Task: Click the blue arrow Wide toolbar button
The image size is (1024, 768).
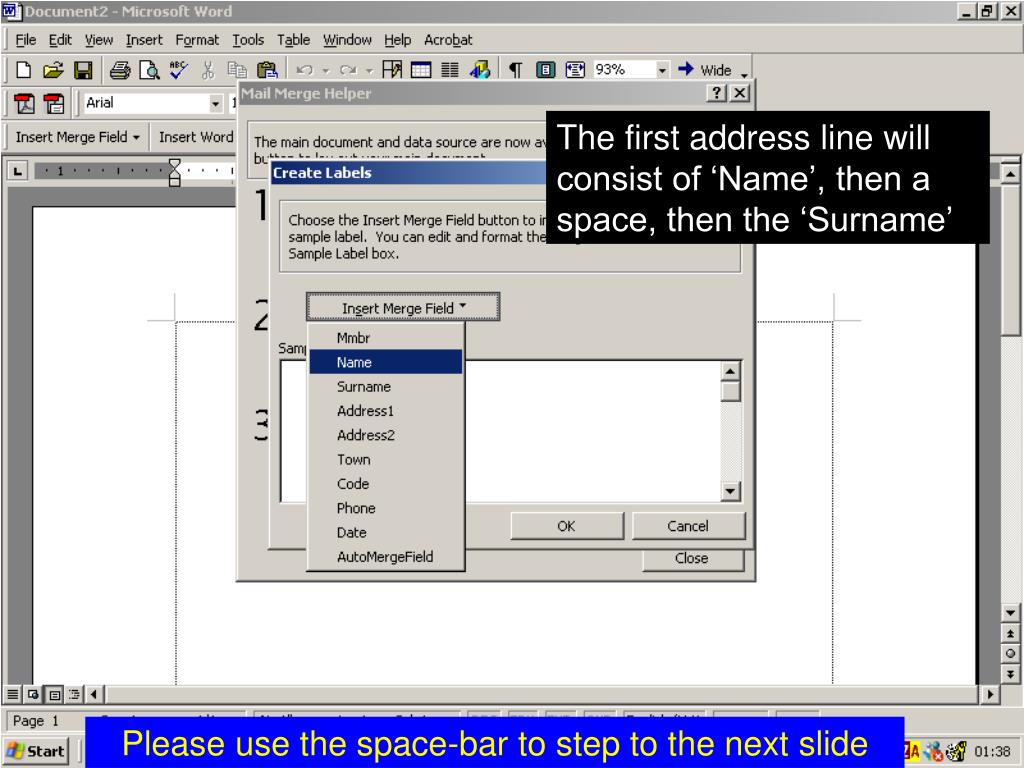Action: pyautogui.click(x=705, y=70)
